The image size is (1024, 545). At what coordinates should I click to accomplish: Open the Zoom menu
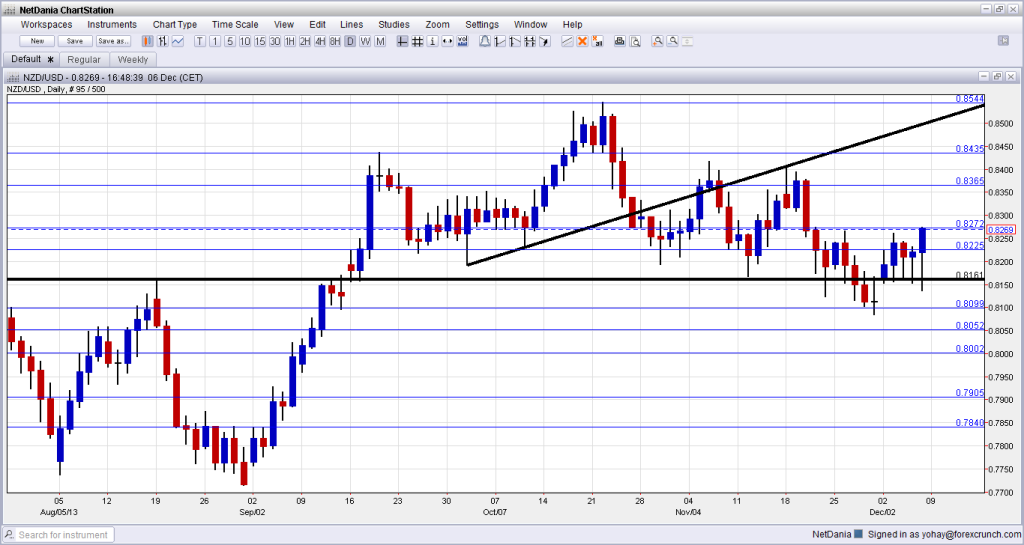point(438,25)
